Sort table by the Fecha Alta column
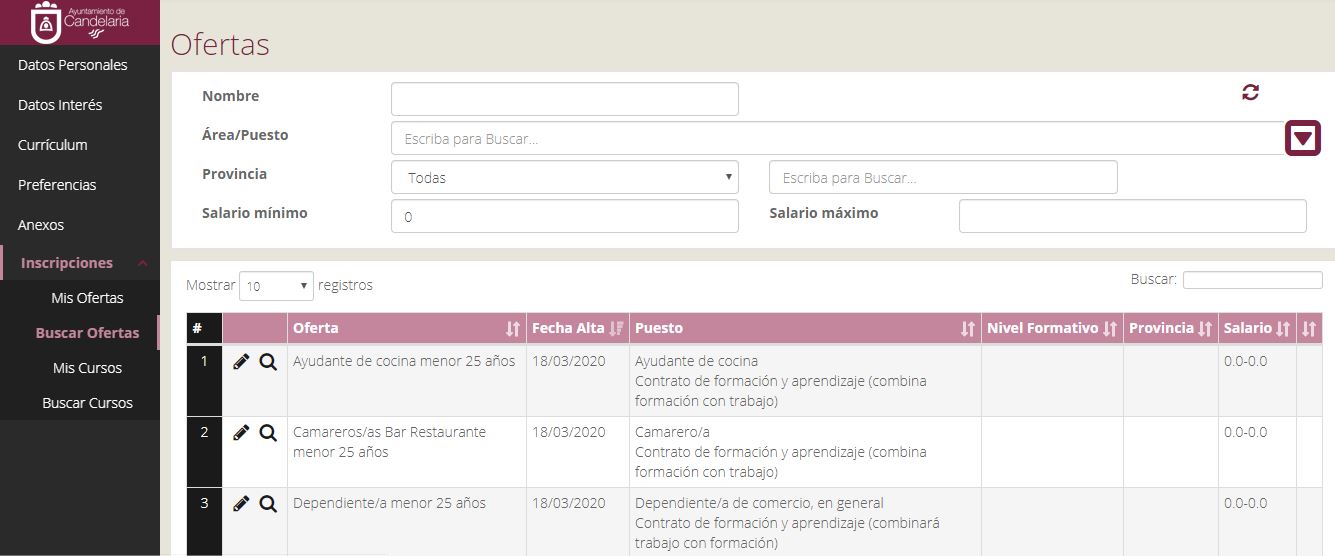 578,328
